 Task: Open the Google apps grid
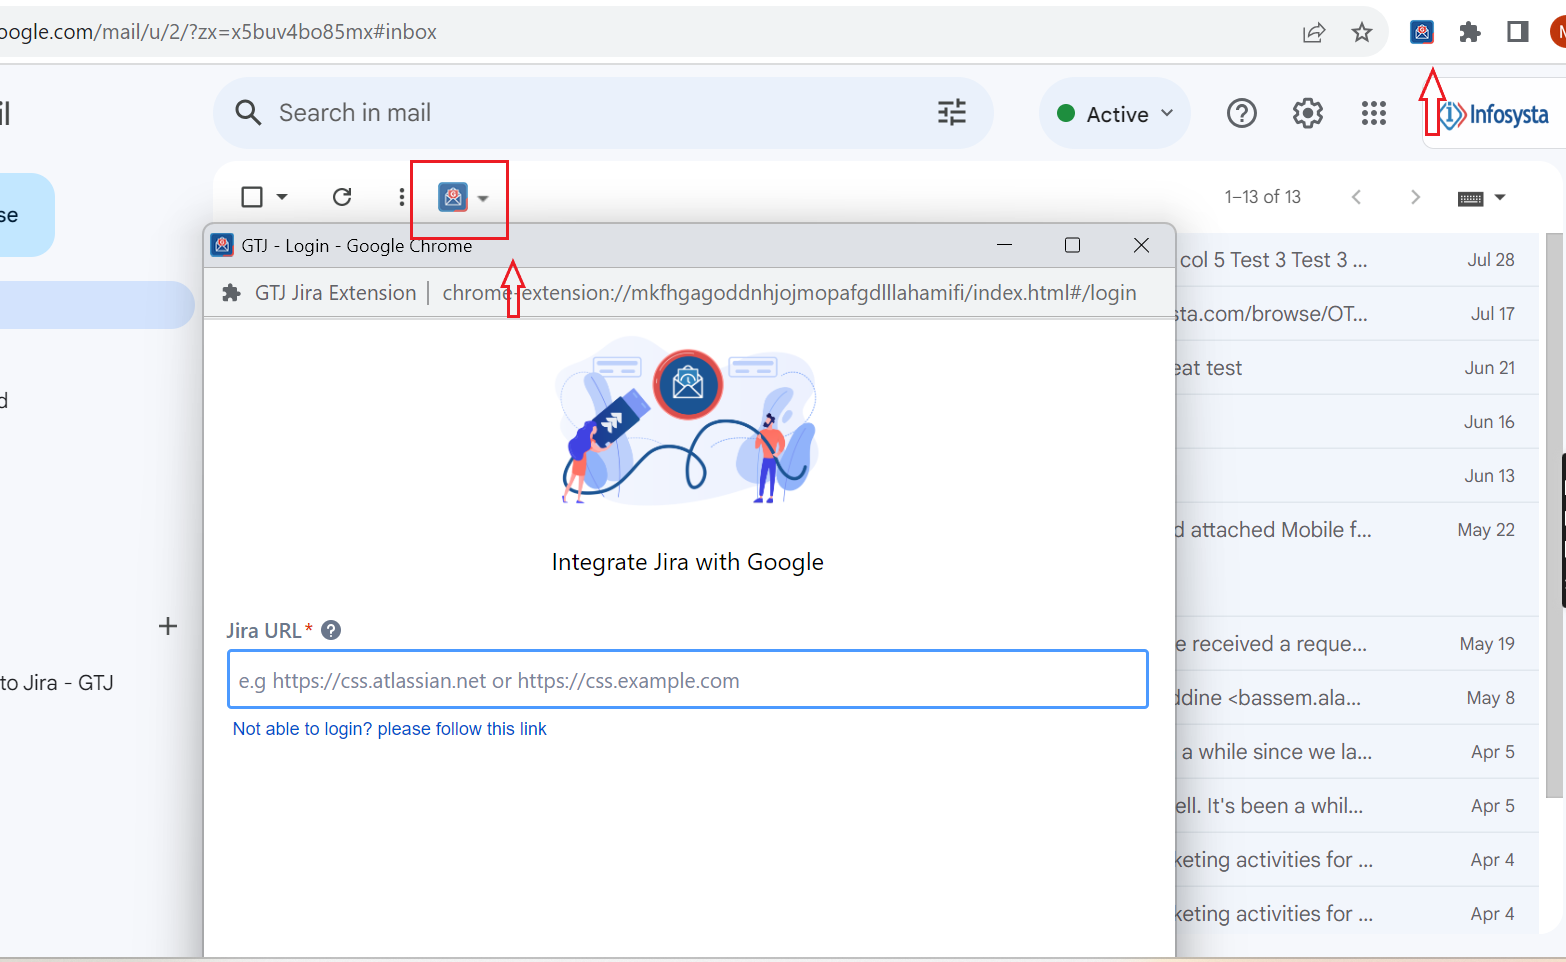[1373, 114]
